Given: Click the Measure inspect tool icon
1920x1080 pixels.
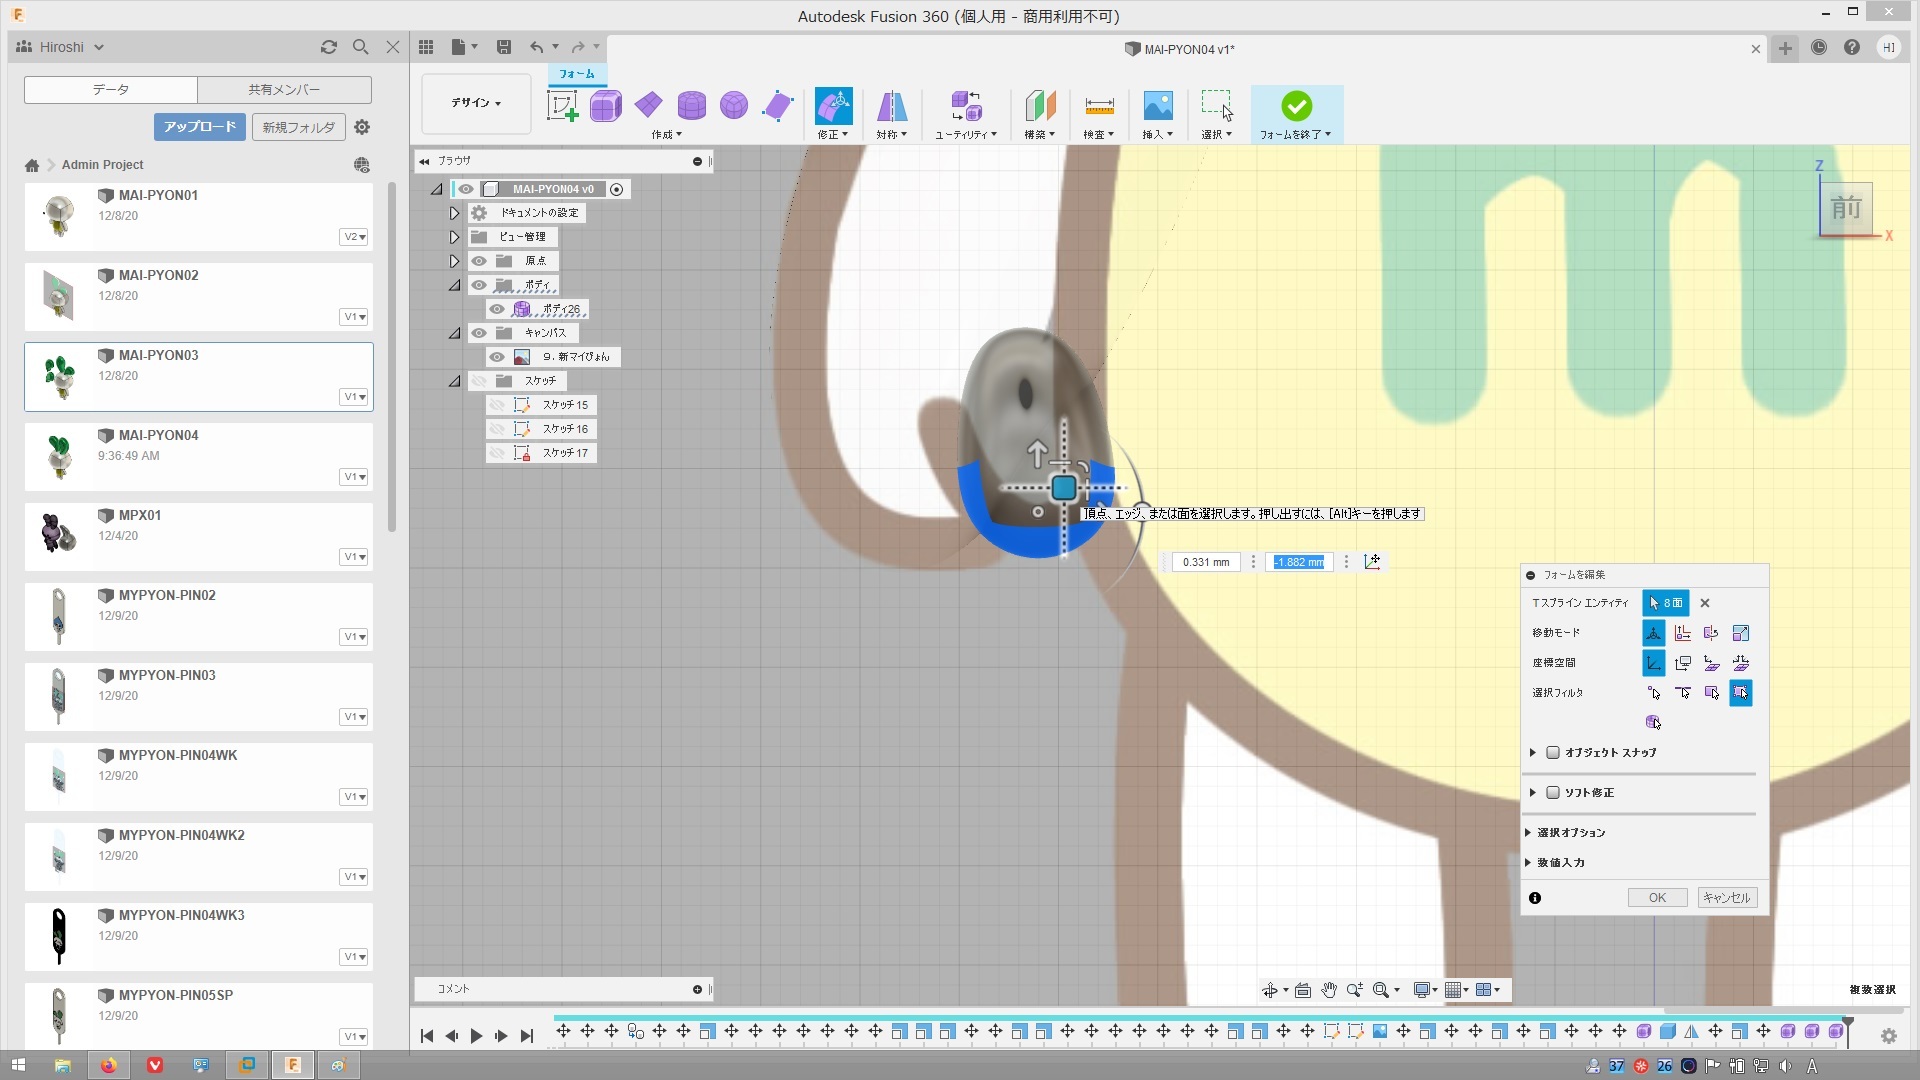Looking at the screenshot, I should pyautogui.click(x=1098, y=106).
